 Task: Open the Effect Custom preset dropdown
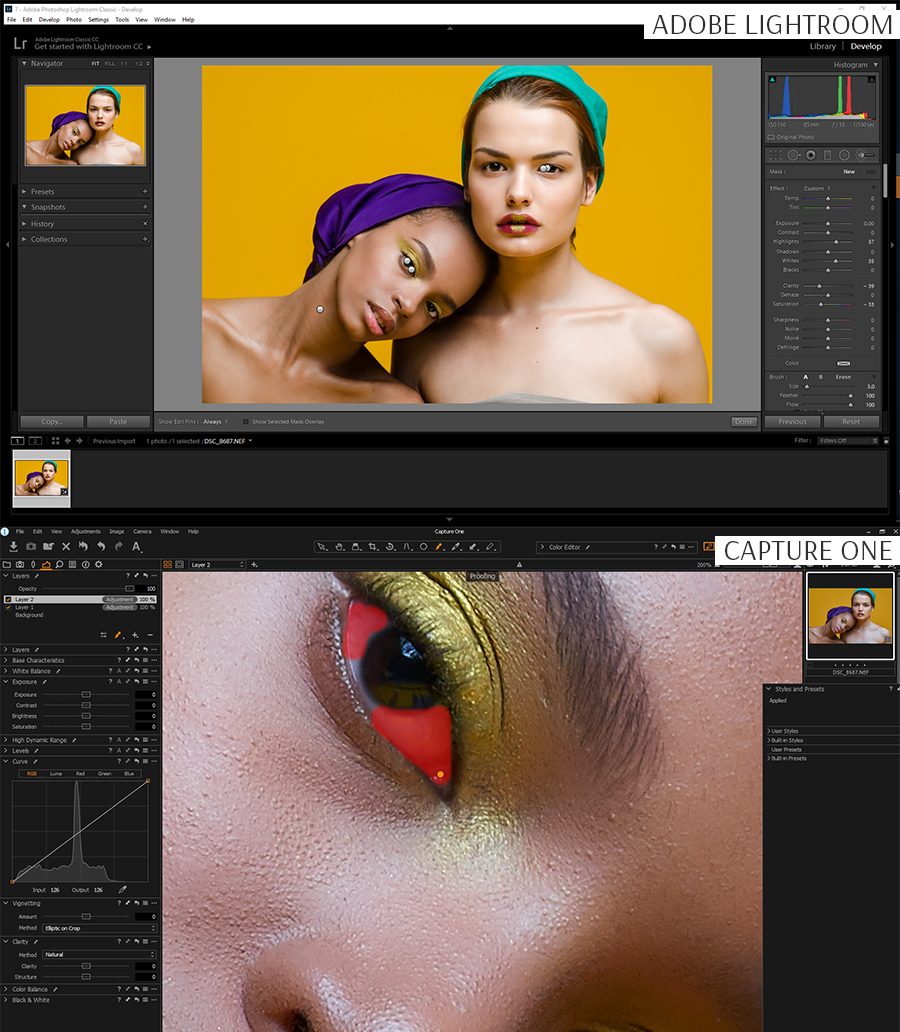(817, 188)
